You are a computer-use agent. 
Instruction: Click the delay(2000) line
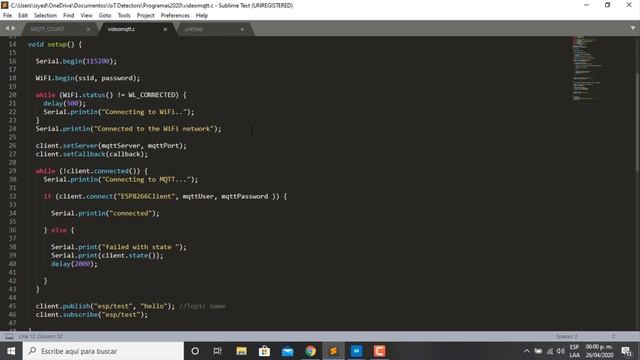[74, 264]
